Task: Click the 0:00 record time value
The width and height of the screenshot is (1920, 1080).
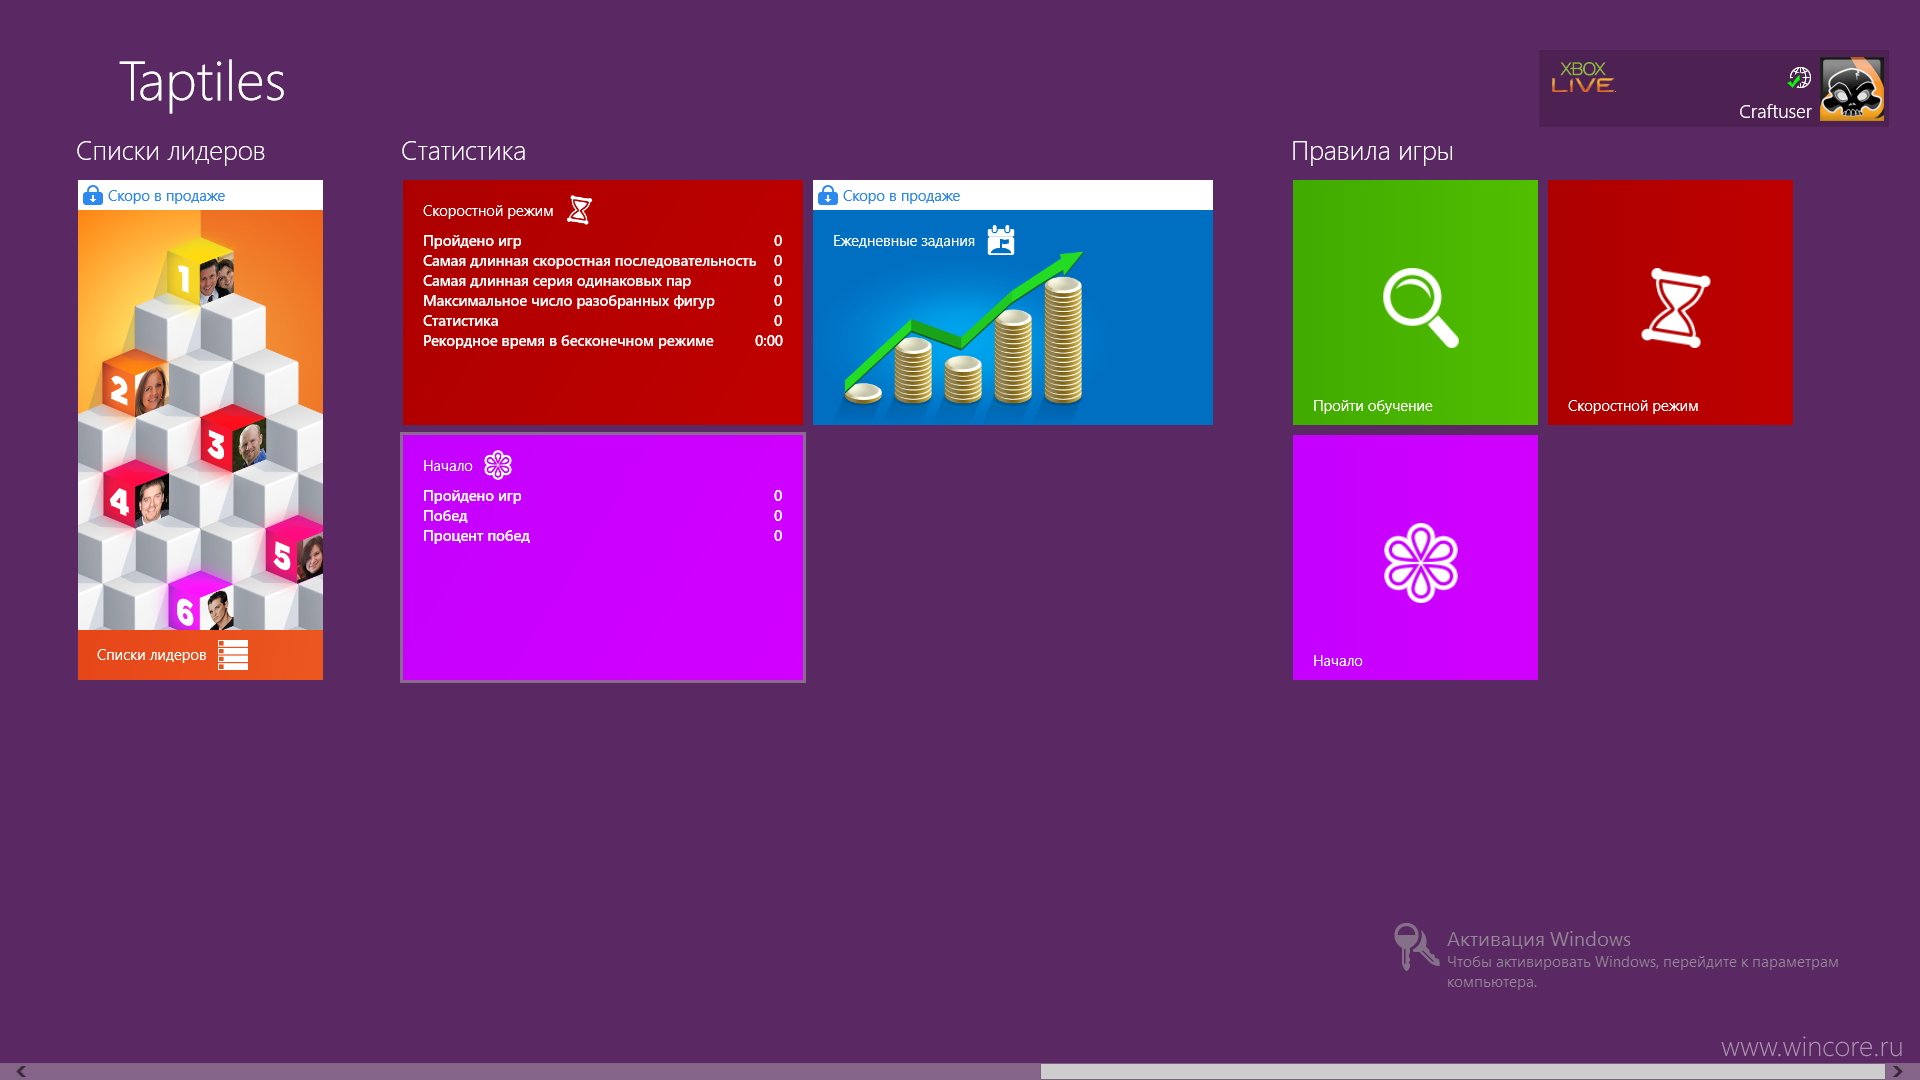Action: pyautogui.click(x=769, y=341)
